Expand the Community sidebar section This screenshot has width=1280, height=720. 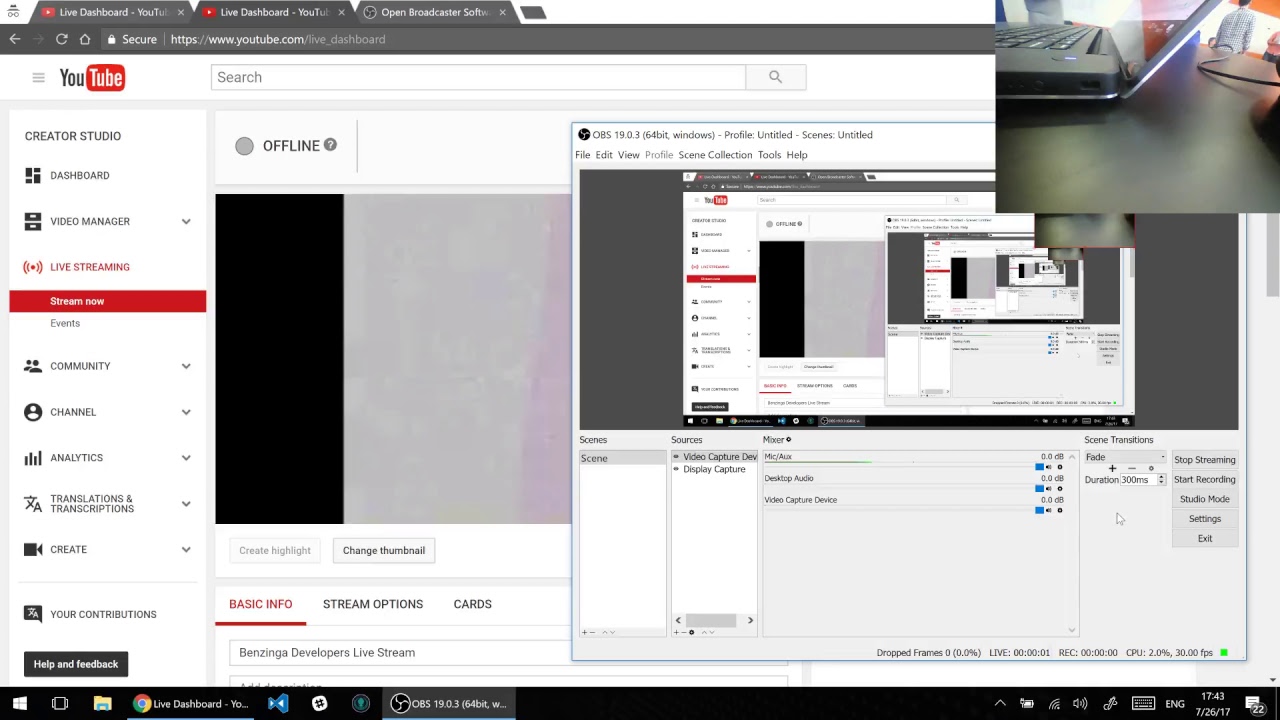pyautogui.click(x=186, y=366)
